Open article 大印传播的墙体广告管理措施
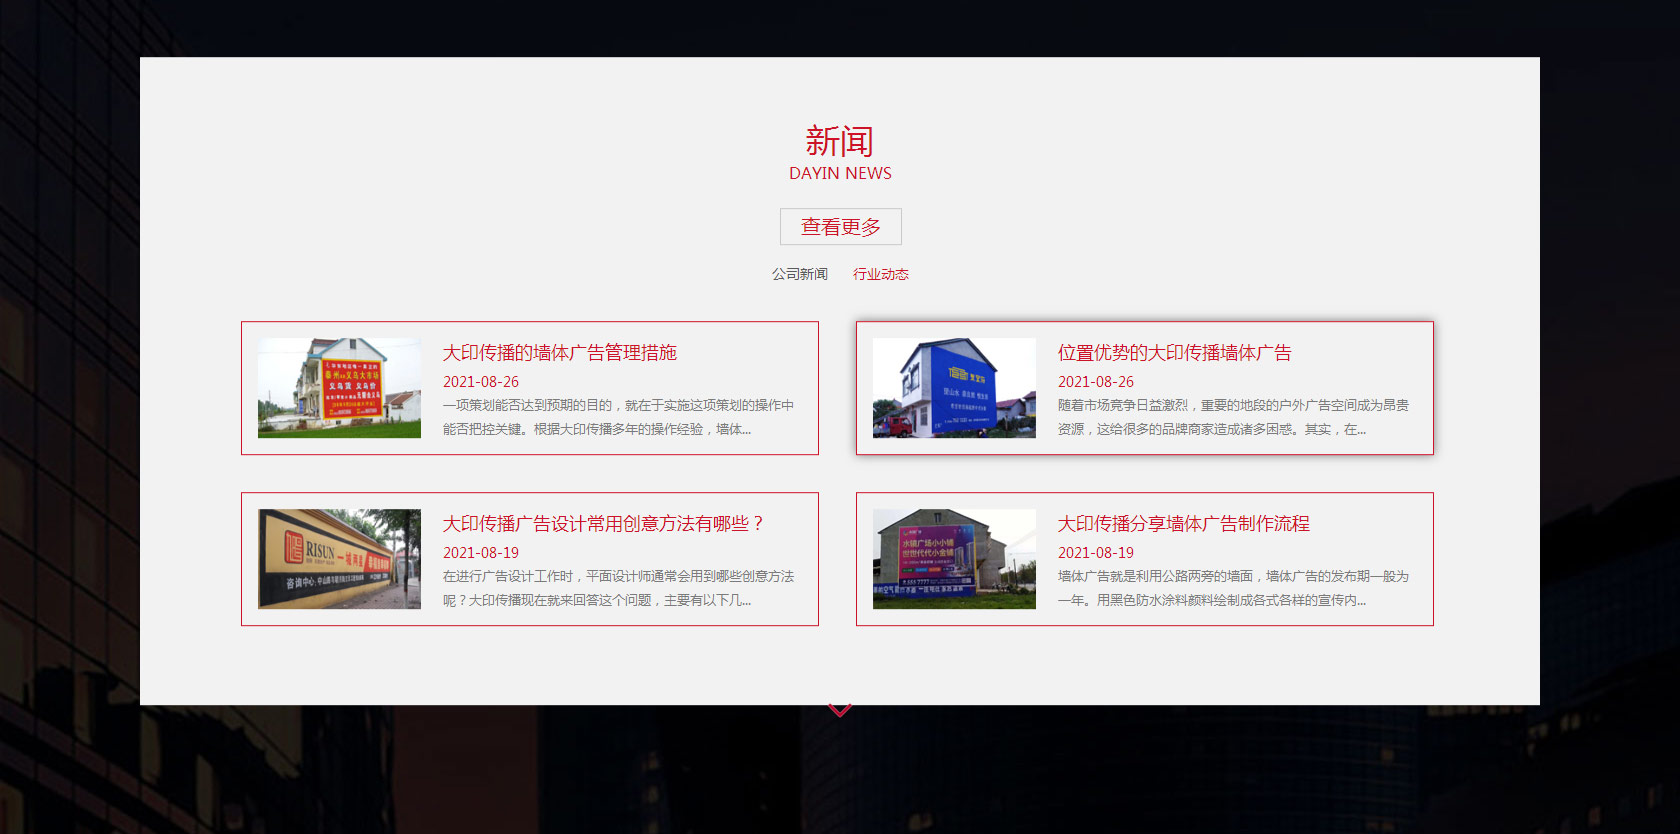The height and width of the screenshot is (834, 1680). coord(560,353)
